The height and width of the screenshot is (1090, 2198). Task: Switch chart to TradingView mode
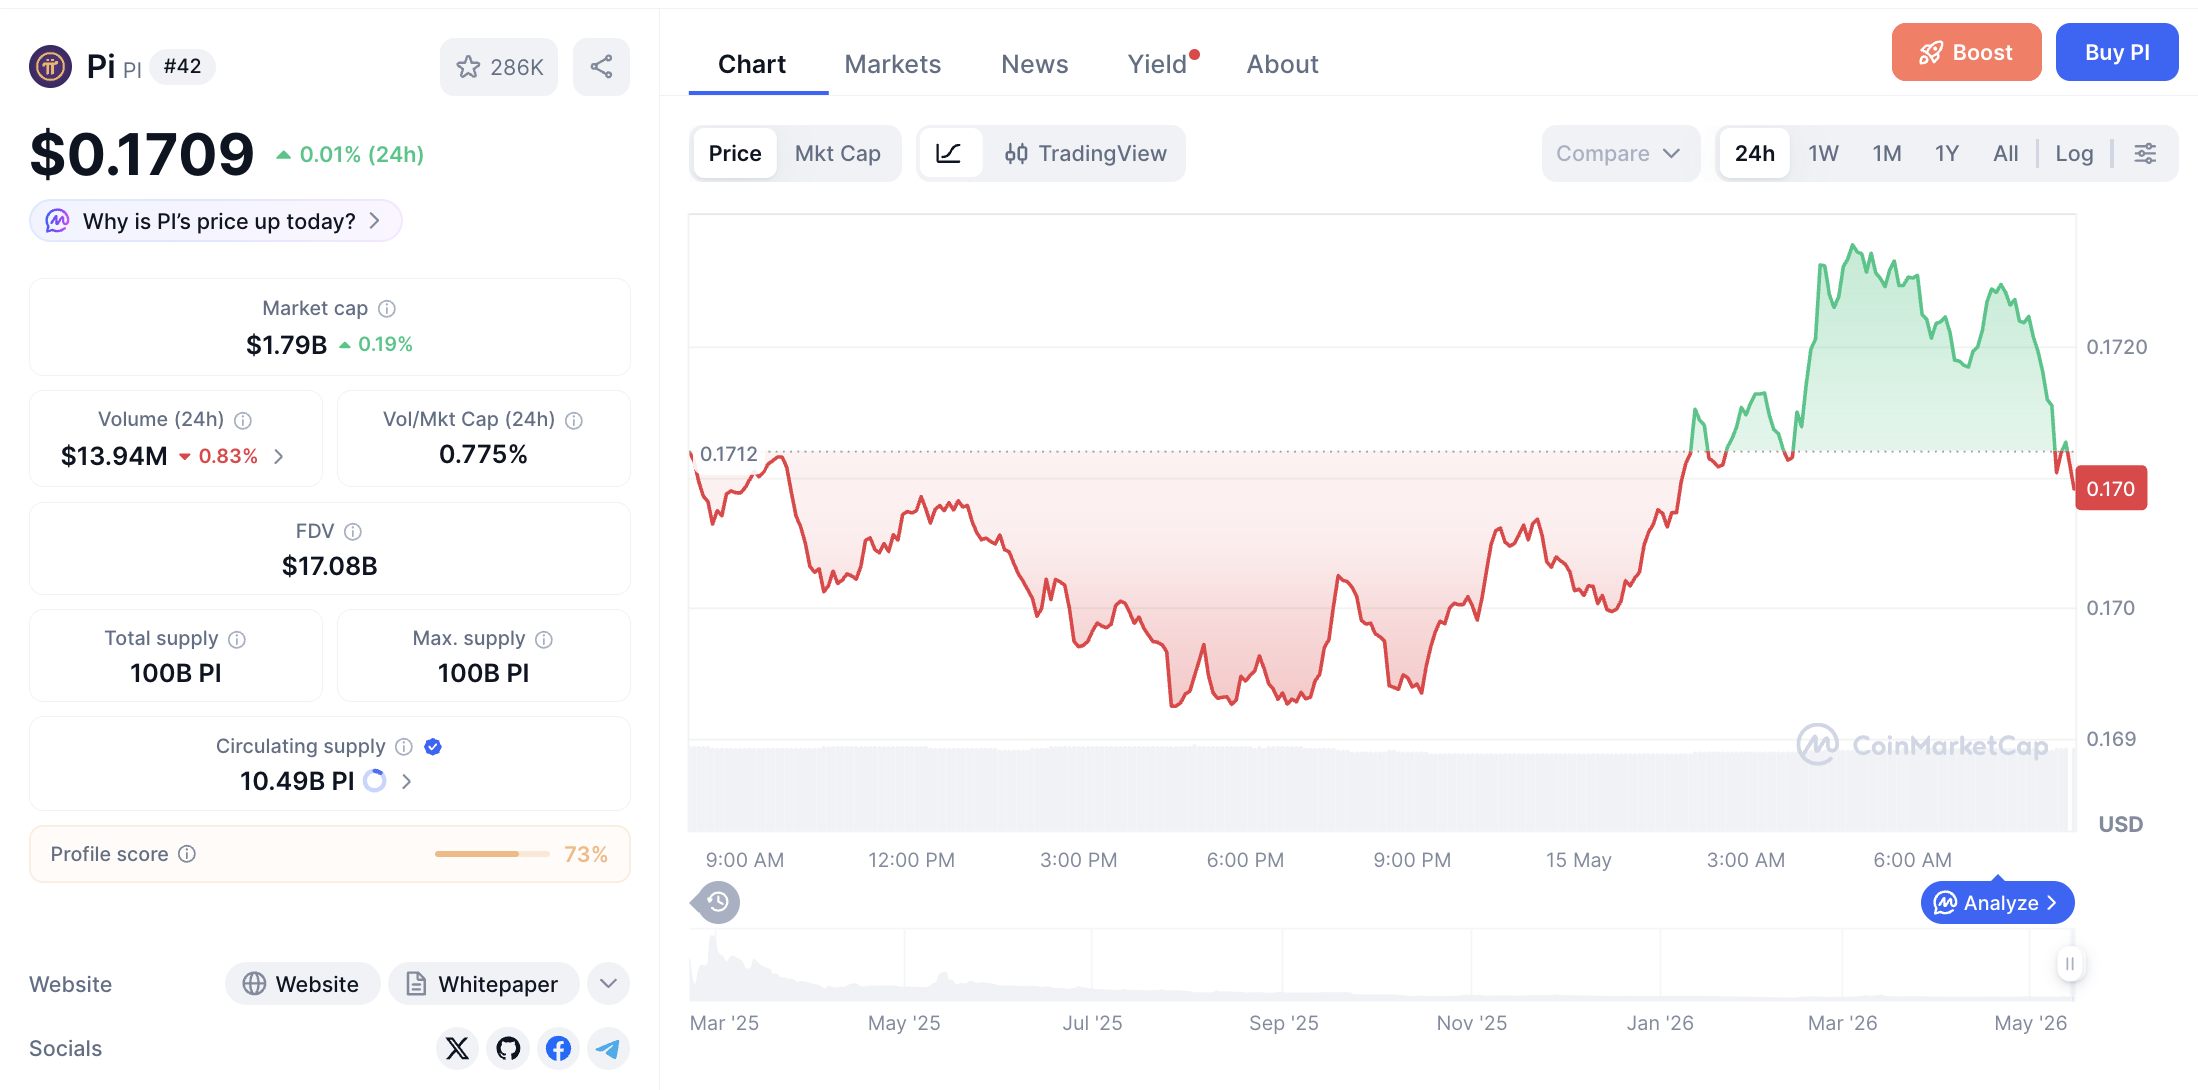coord(1086,153)
